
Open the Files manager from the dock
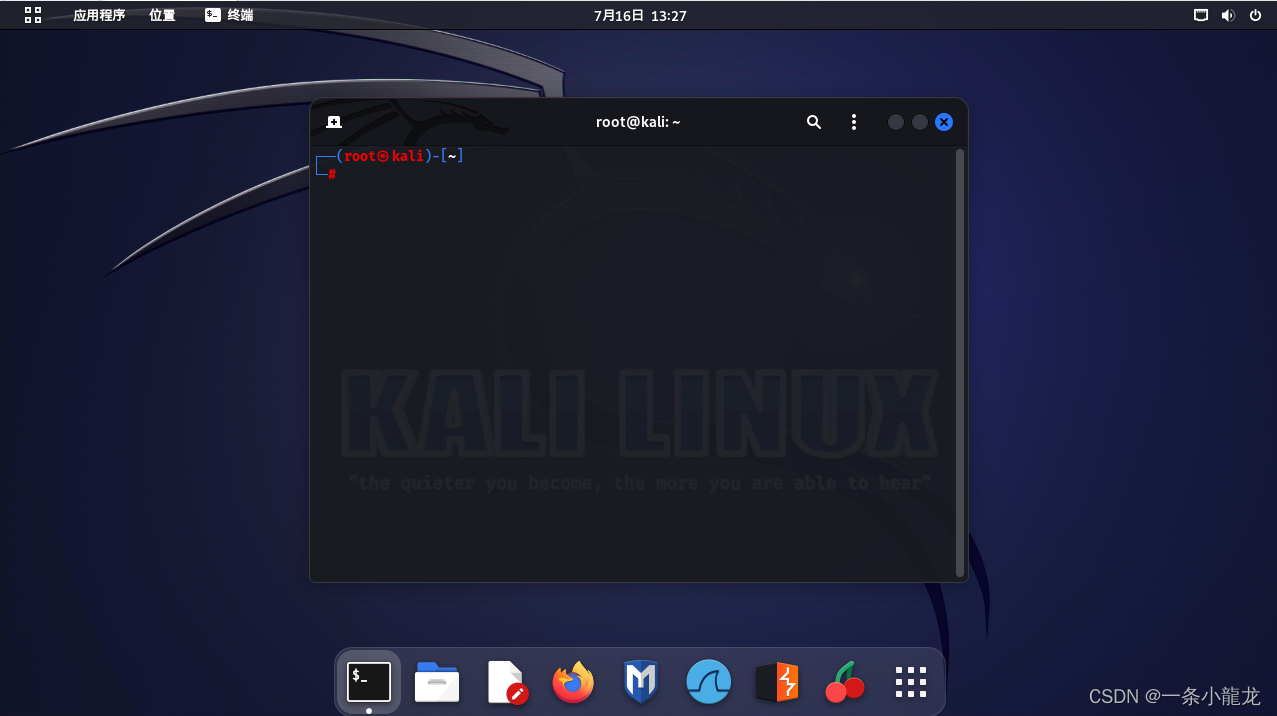pyautogui.click(x=437, y=682)
